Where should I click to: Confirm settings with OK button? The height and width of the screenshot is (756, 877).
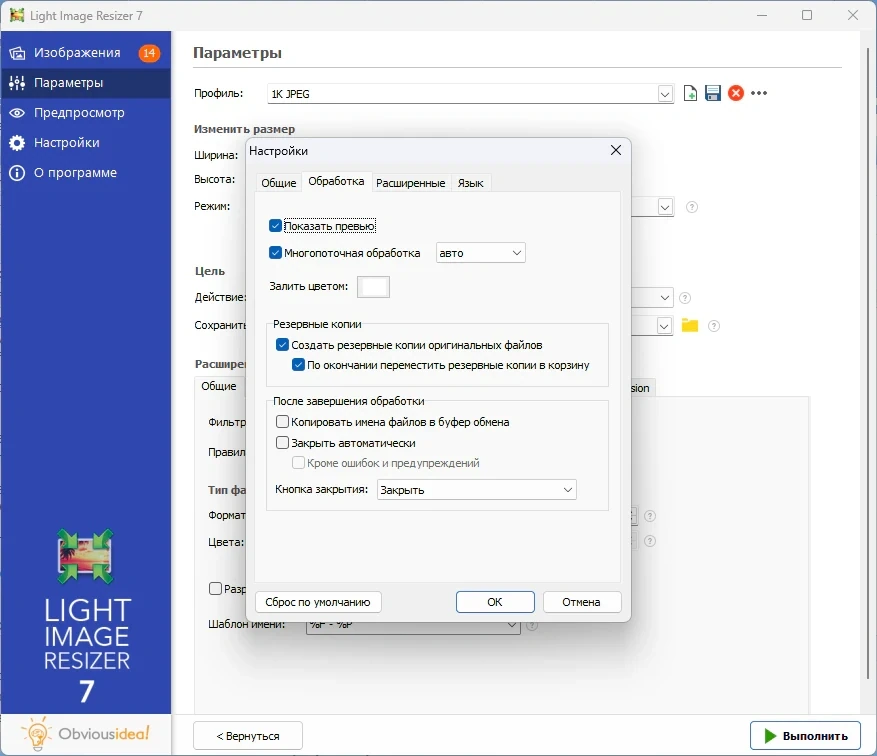[495, 602]
